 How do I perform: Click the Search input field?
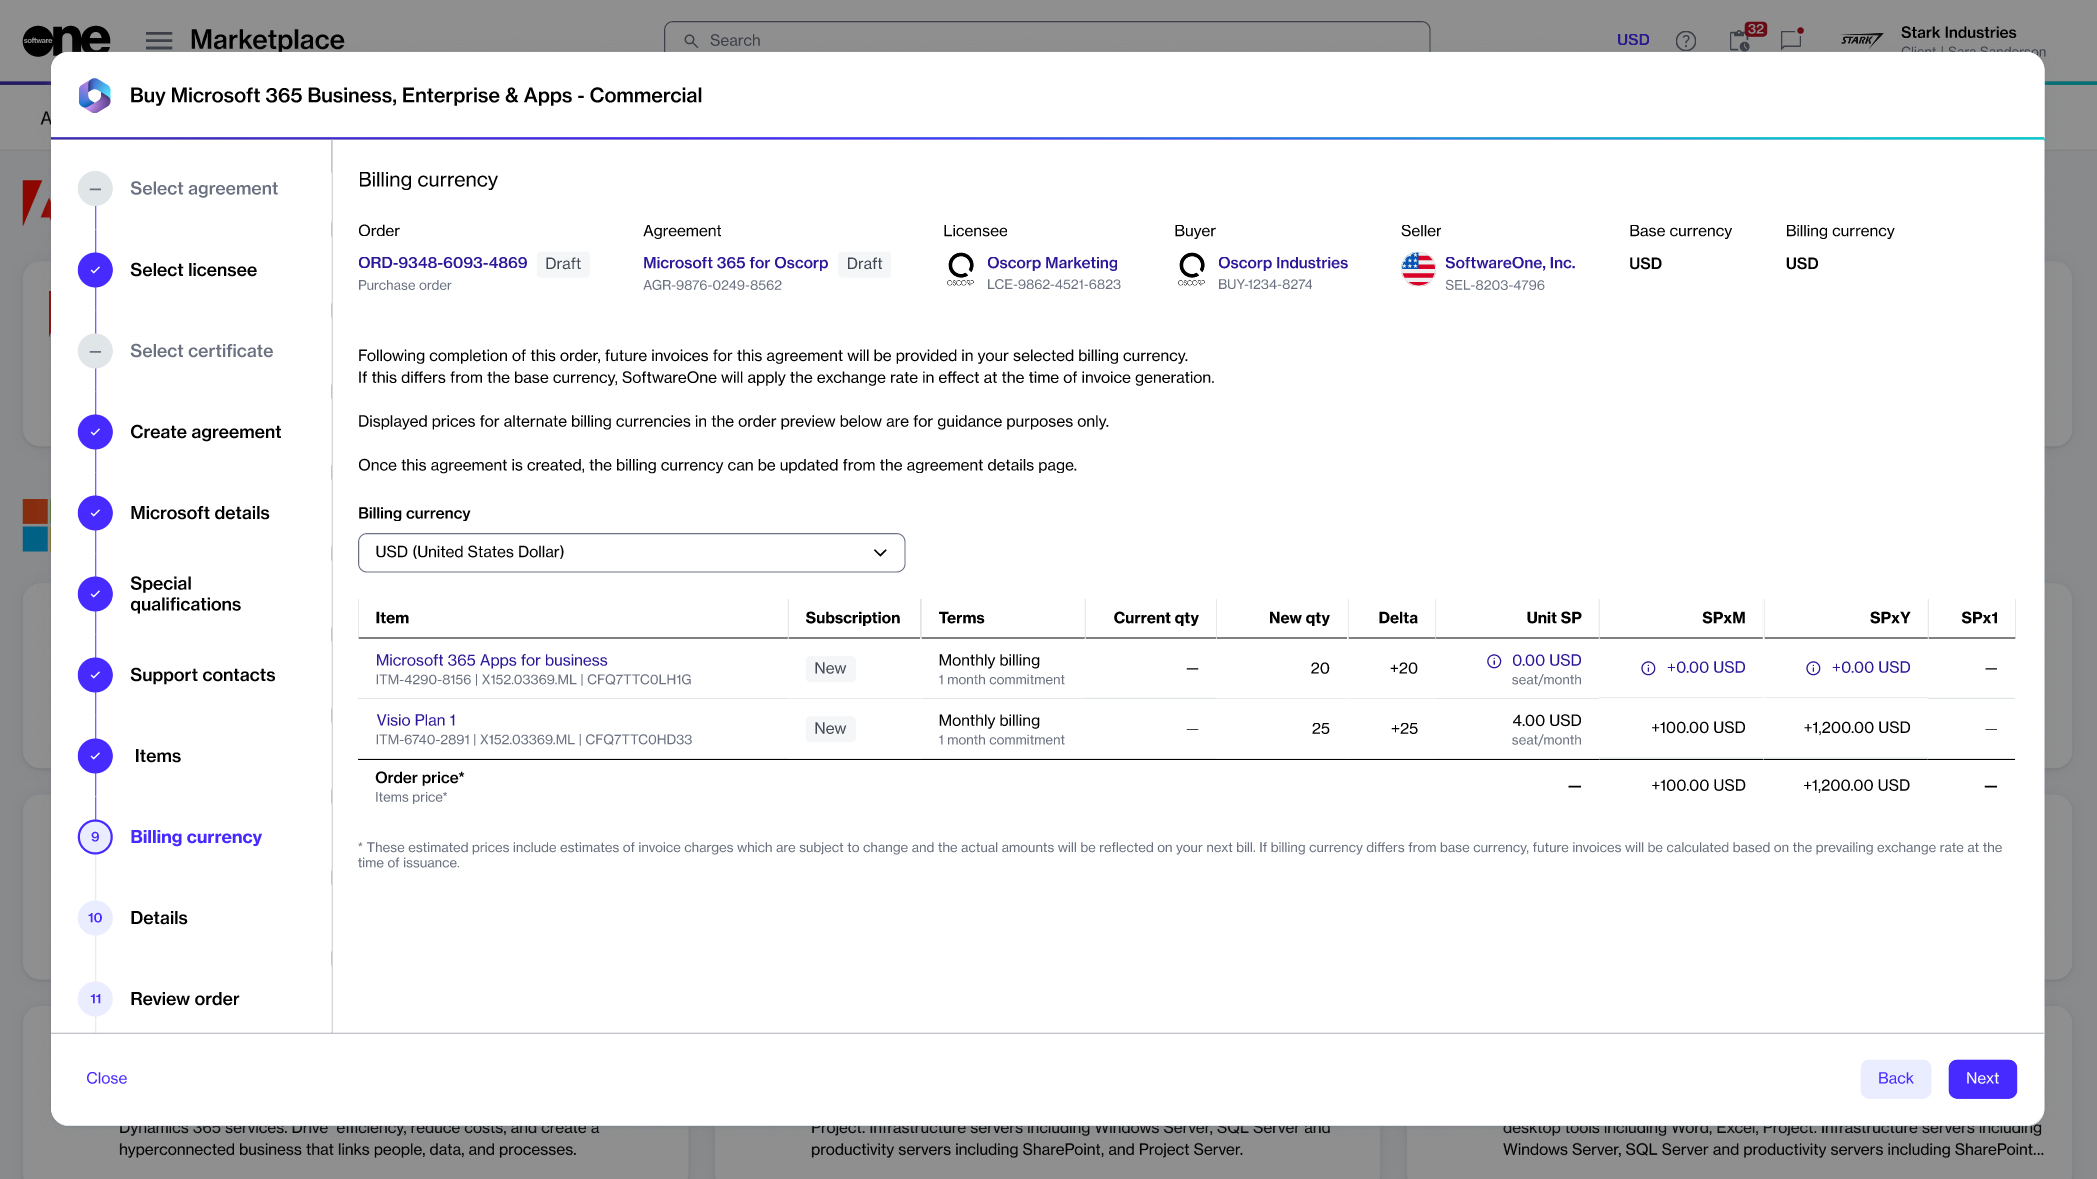(x=1046, y=40)
